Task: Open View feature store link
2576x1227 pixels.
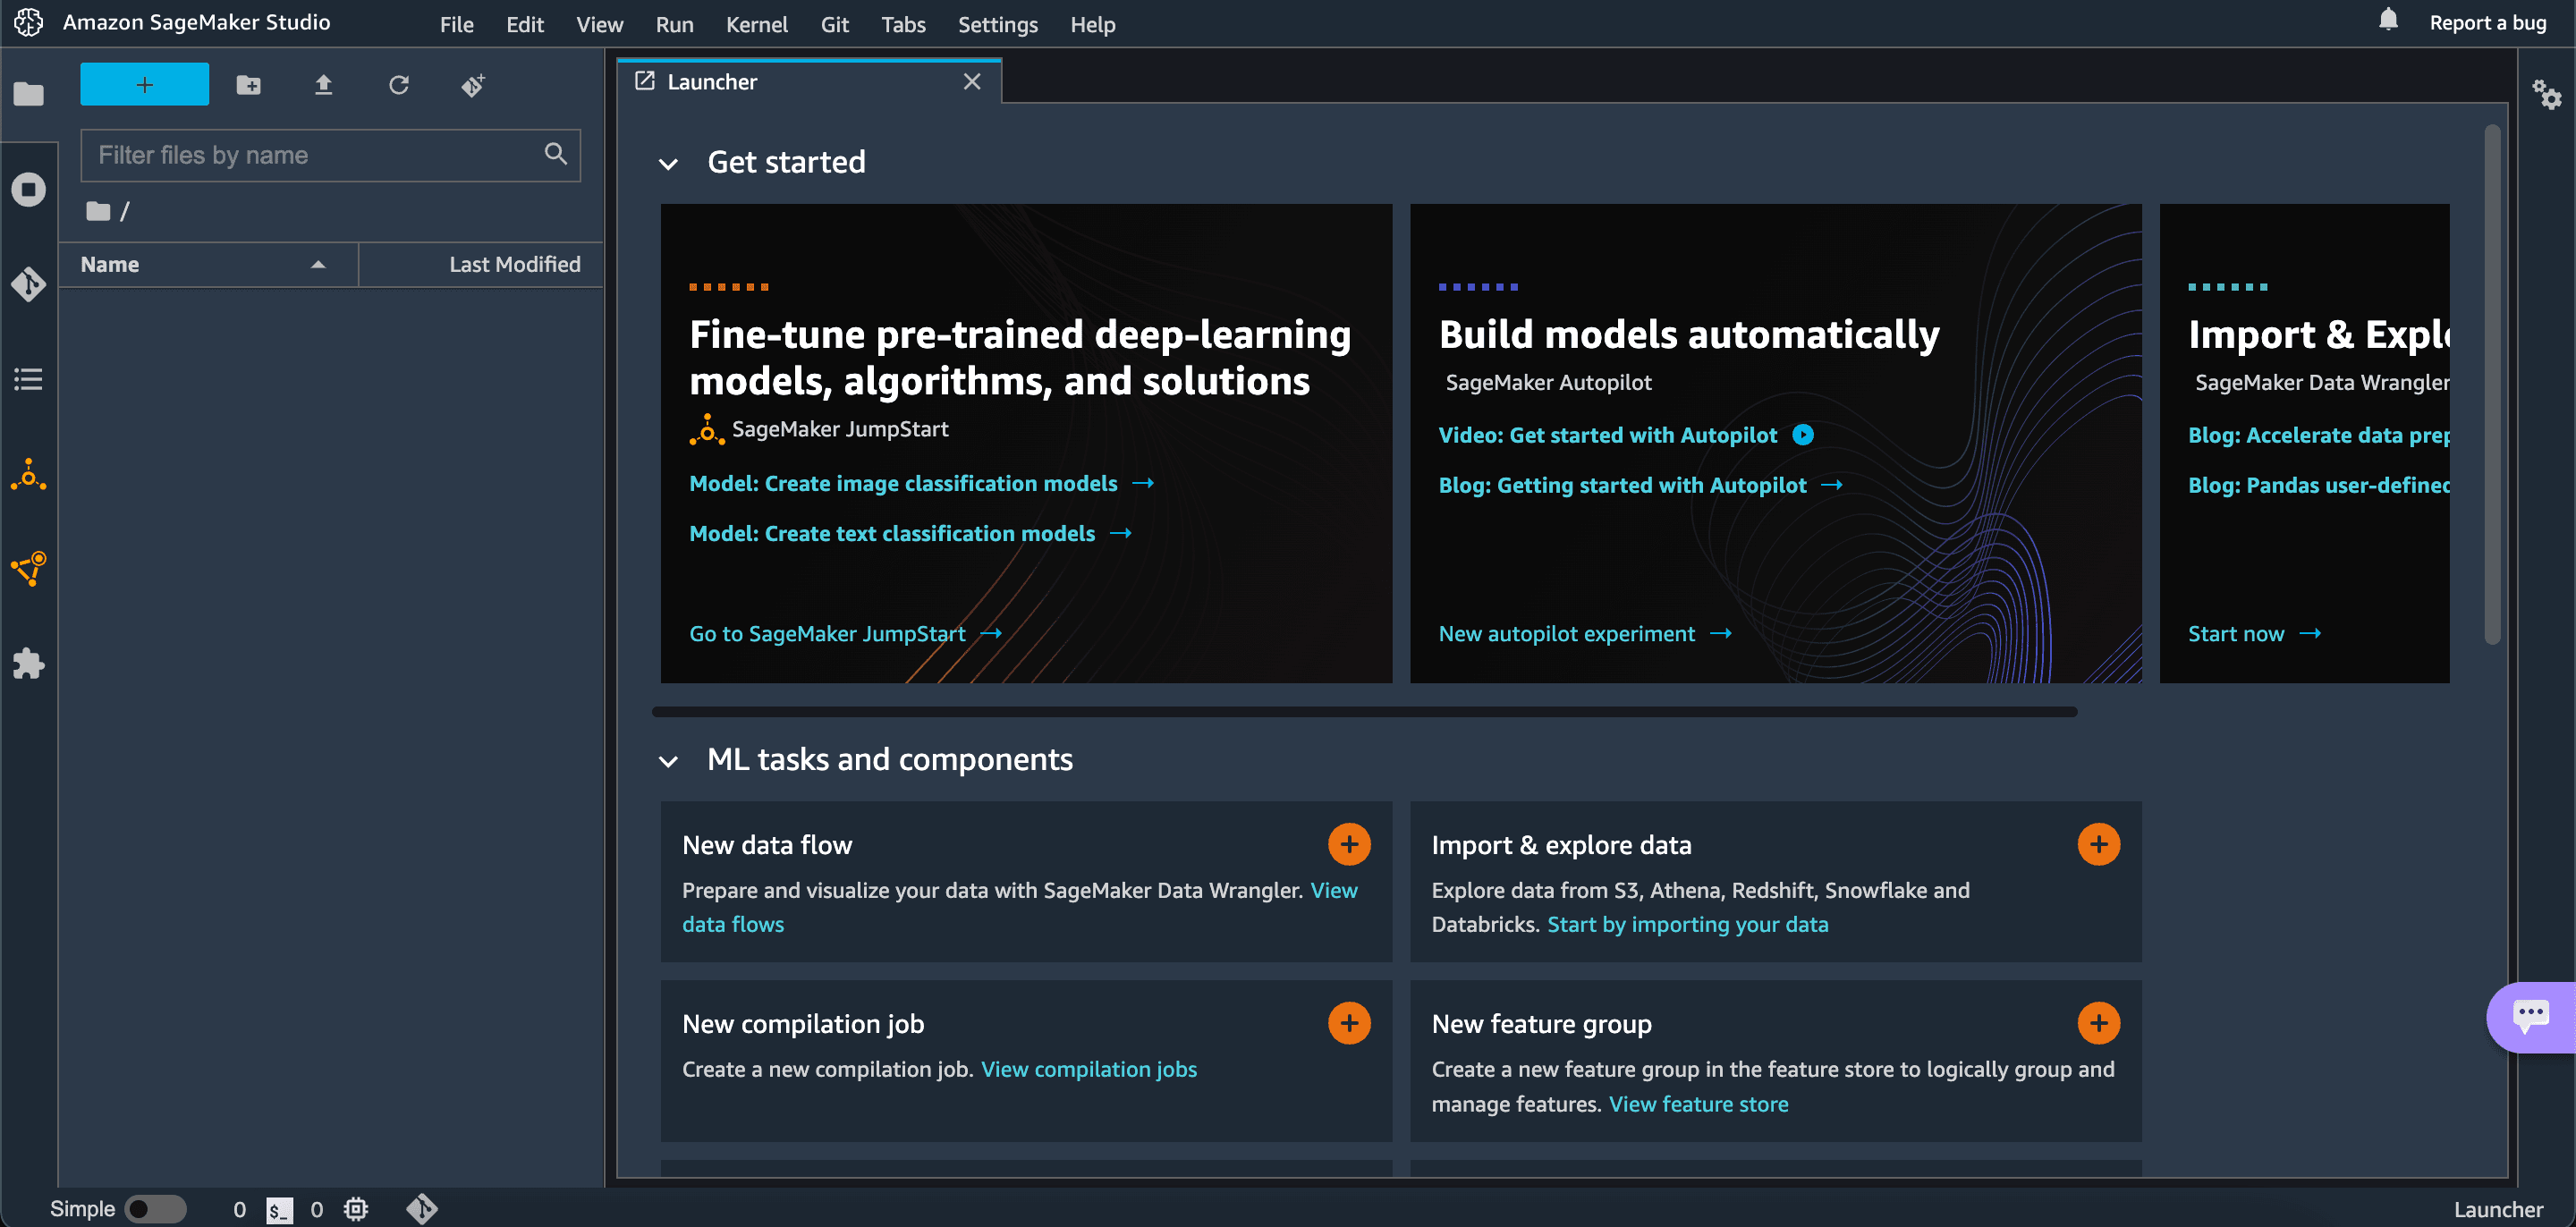Action: [x=1698, y=1105]
